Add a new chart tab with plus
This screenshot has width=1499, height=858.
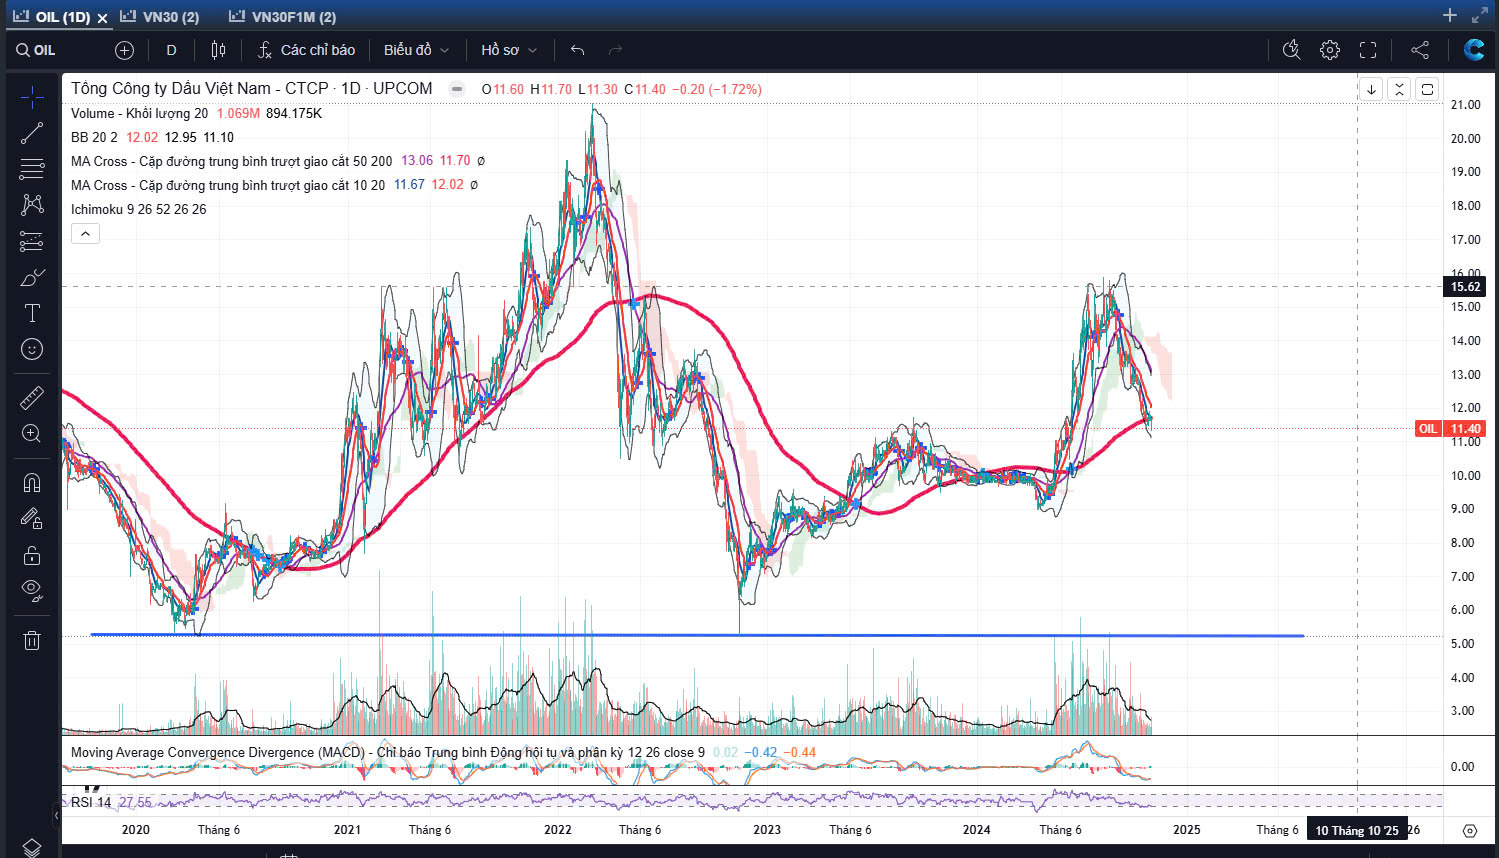[1450, 15]
